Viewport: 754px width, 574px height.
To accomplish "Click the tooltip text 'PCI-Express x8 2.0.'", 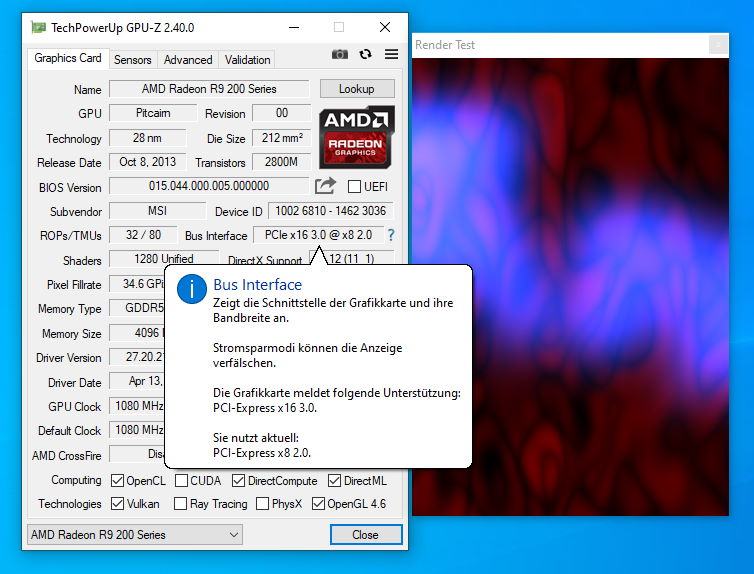I will [x=262, y=453].
